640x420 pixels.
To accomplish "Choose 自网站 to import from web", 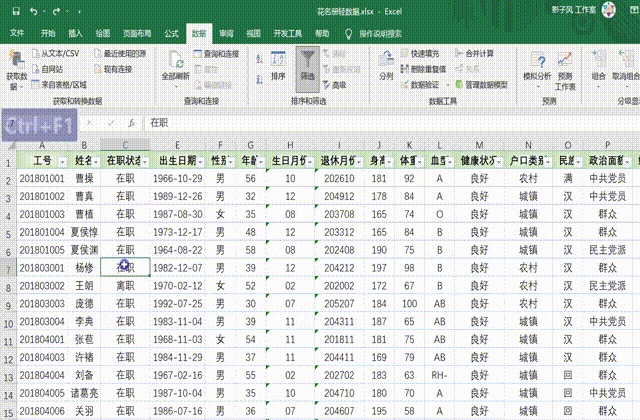I will point(47,69).
